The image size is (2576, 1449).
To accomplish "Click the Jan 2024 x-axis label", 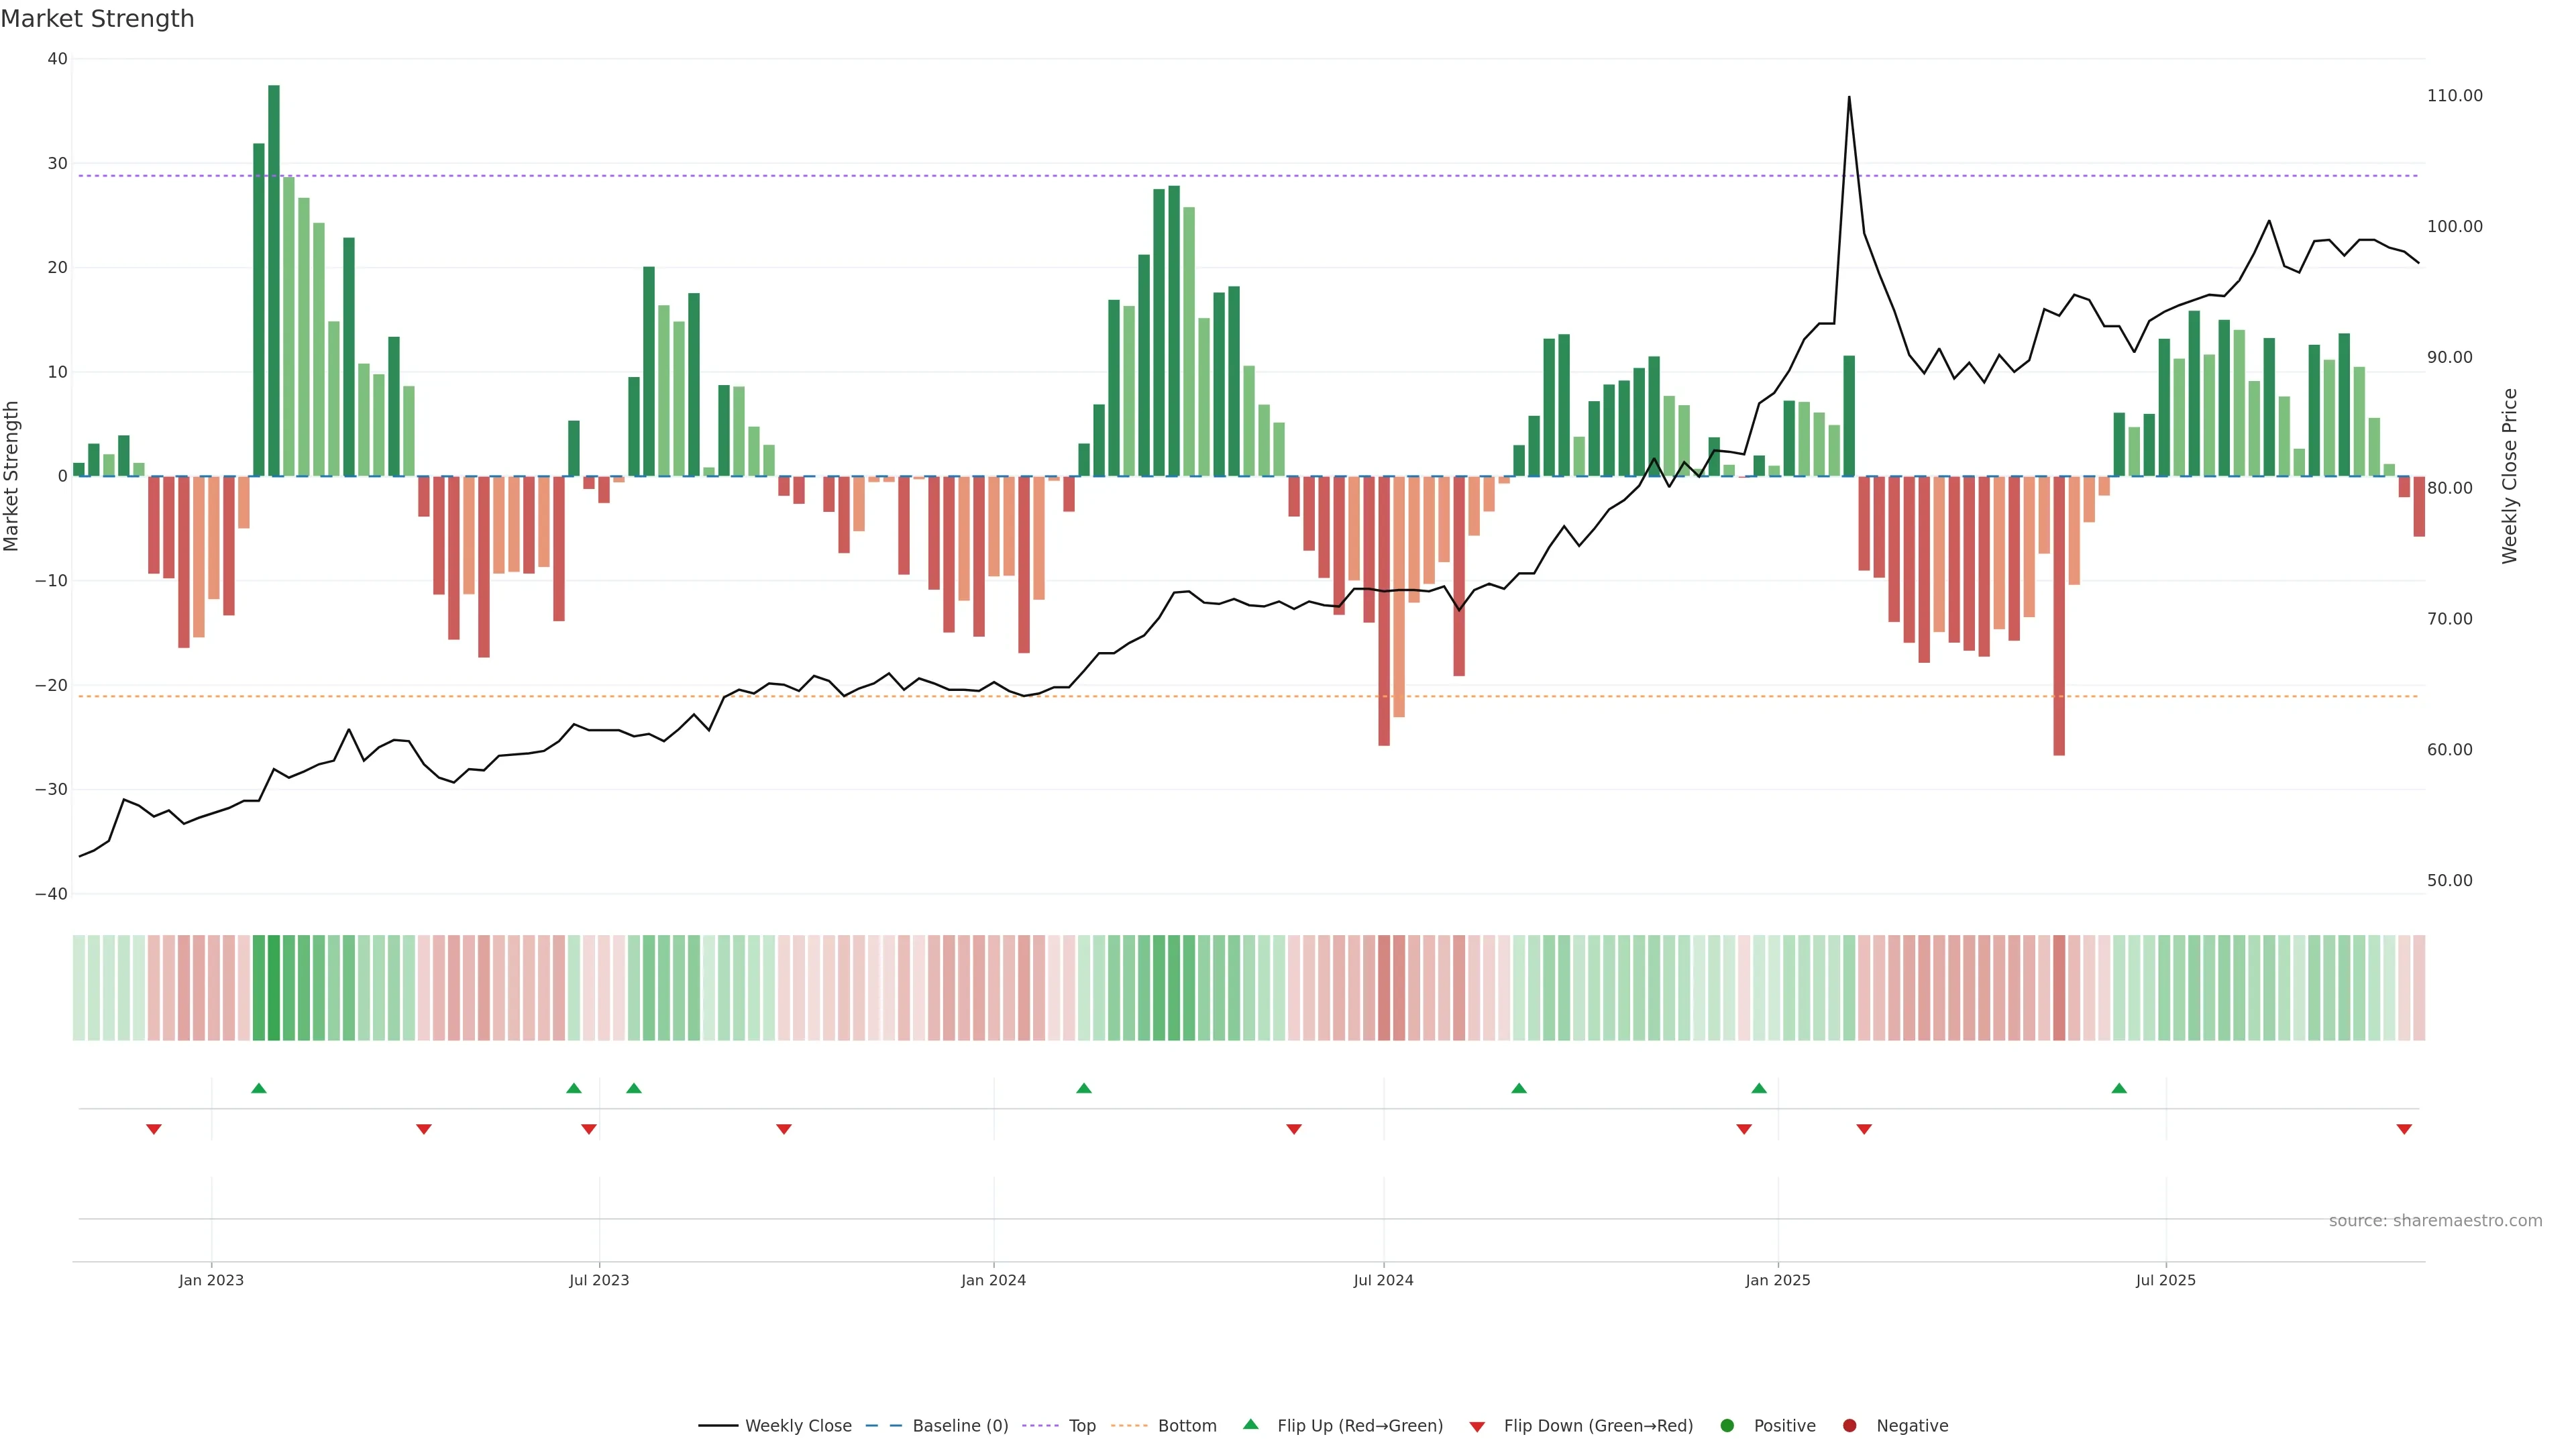I will [993, 1280].
